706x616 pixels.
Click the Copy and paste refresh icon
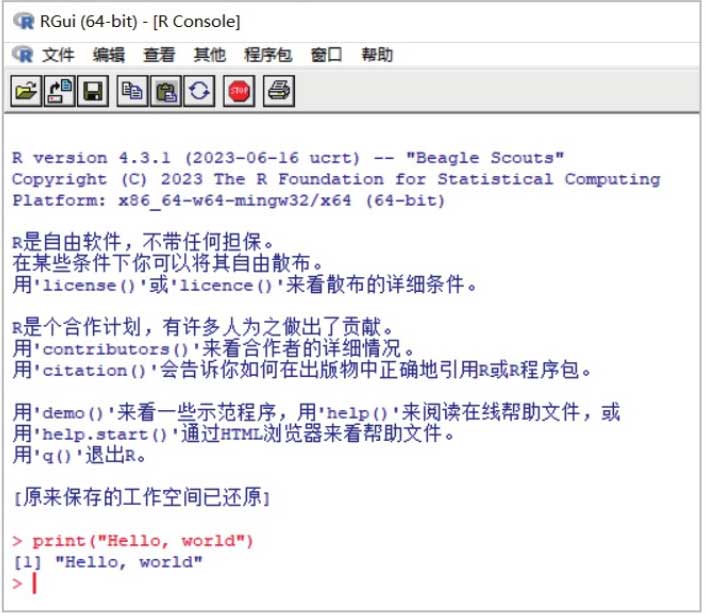click(x=199, y=91)
